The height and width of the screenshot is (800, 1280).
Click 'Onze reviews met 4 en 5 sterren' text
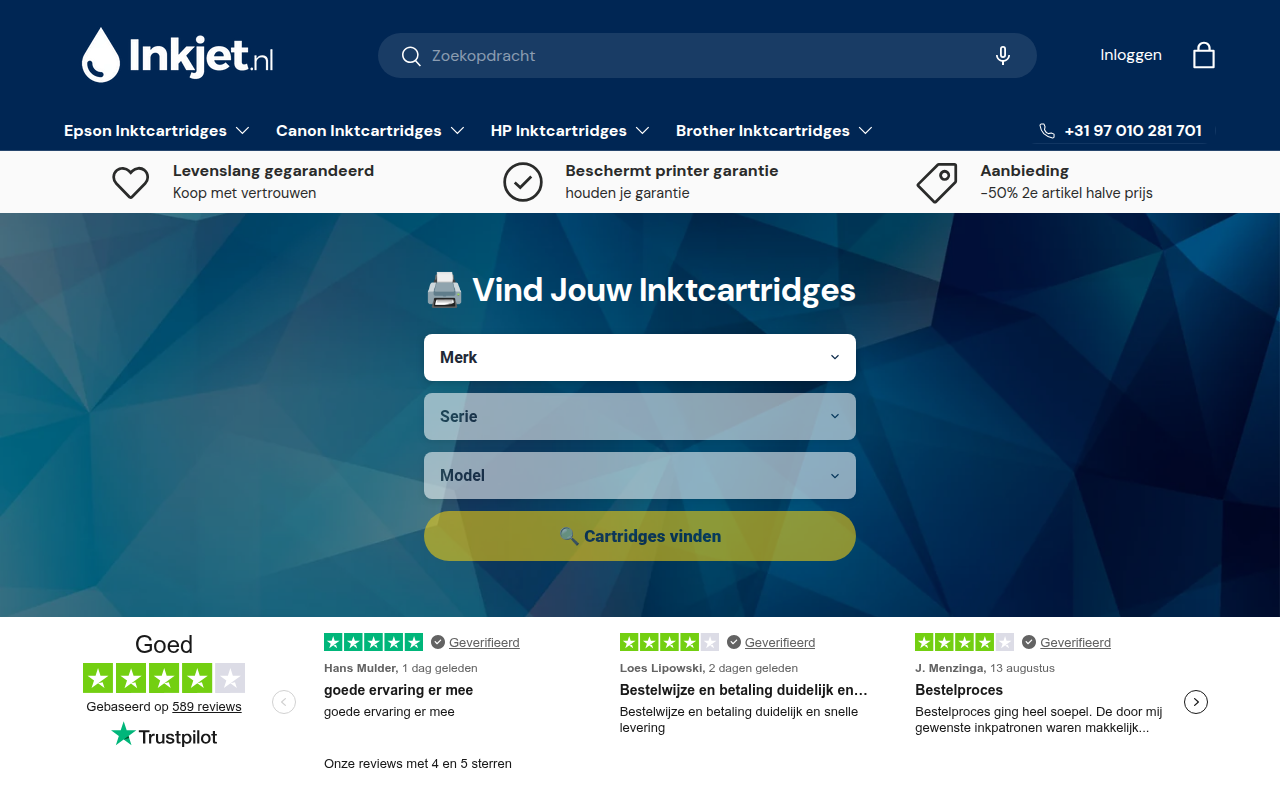(418, 763)
